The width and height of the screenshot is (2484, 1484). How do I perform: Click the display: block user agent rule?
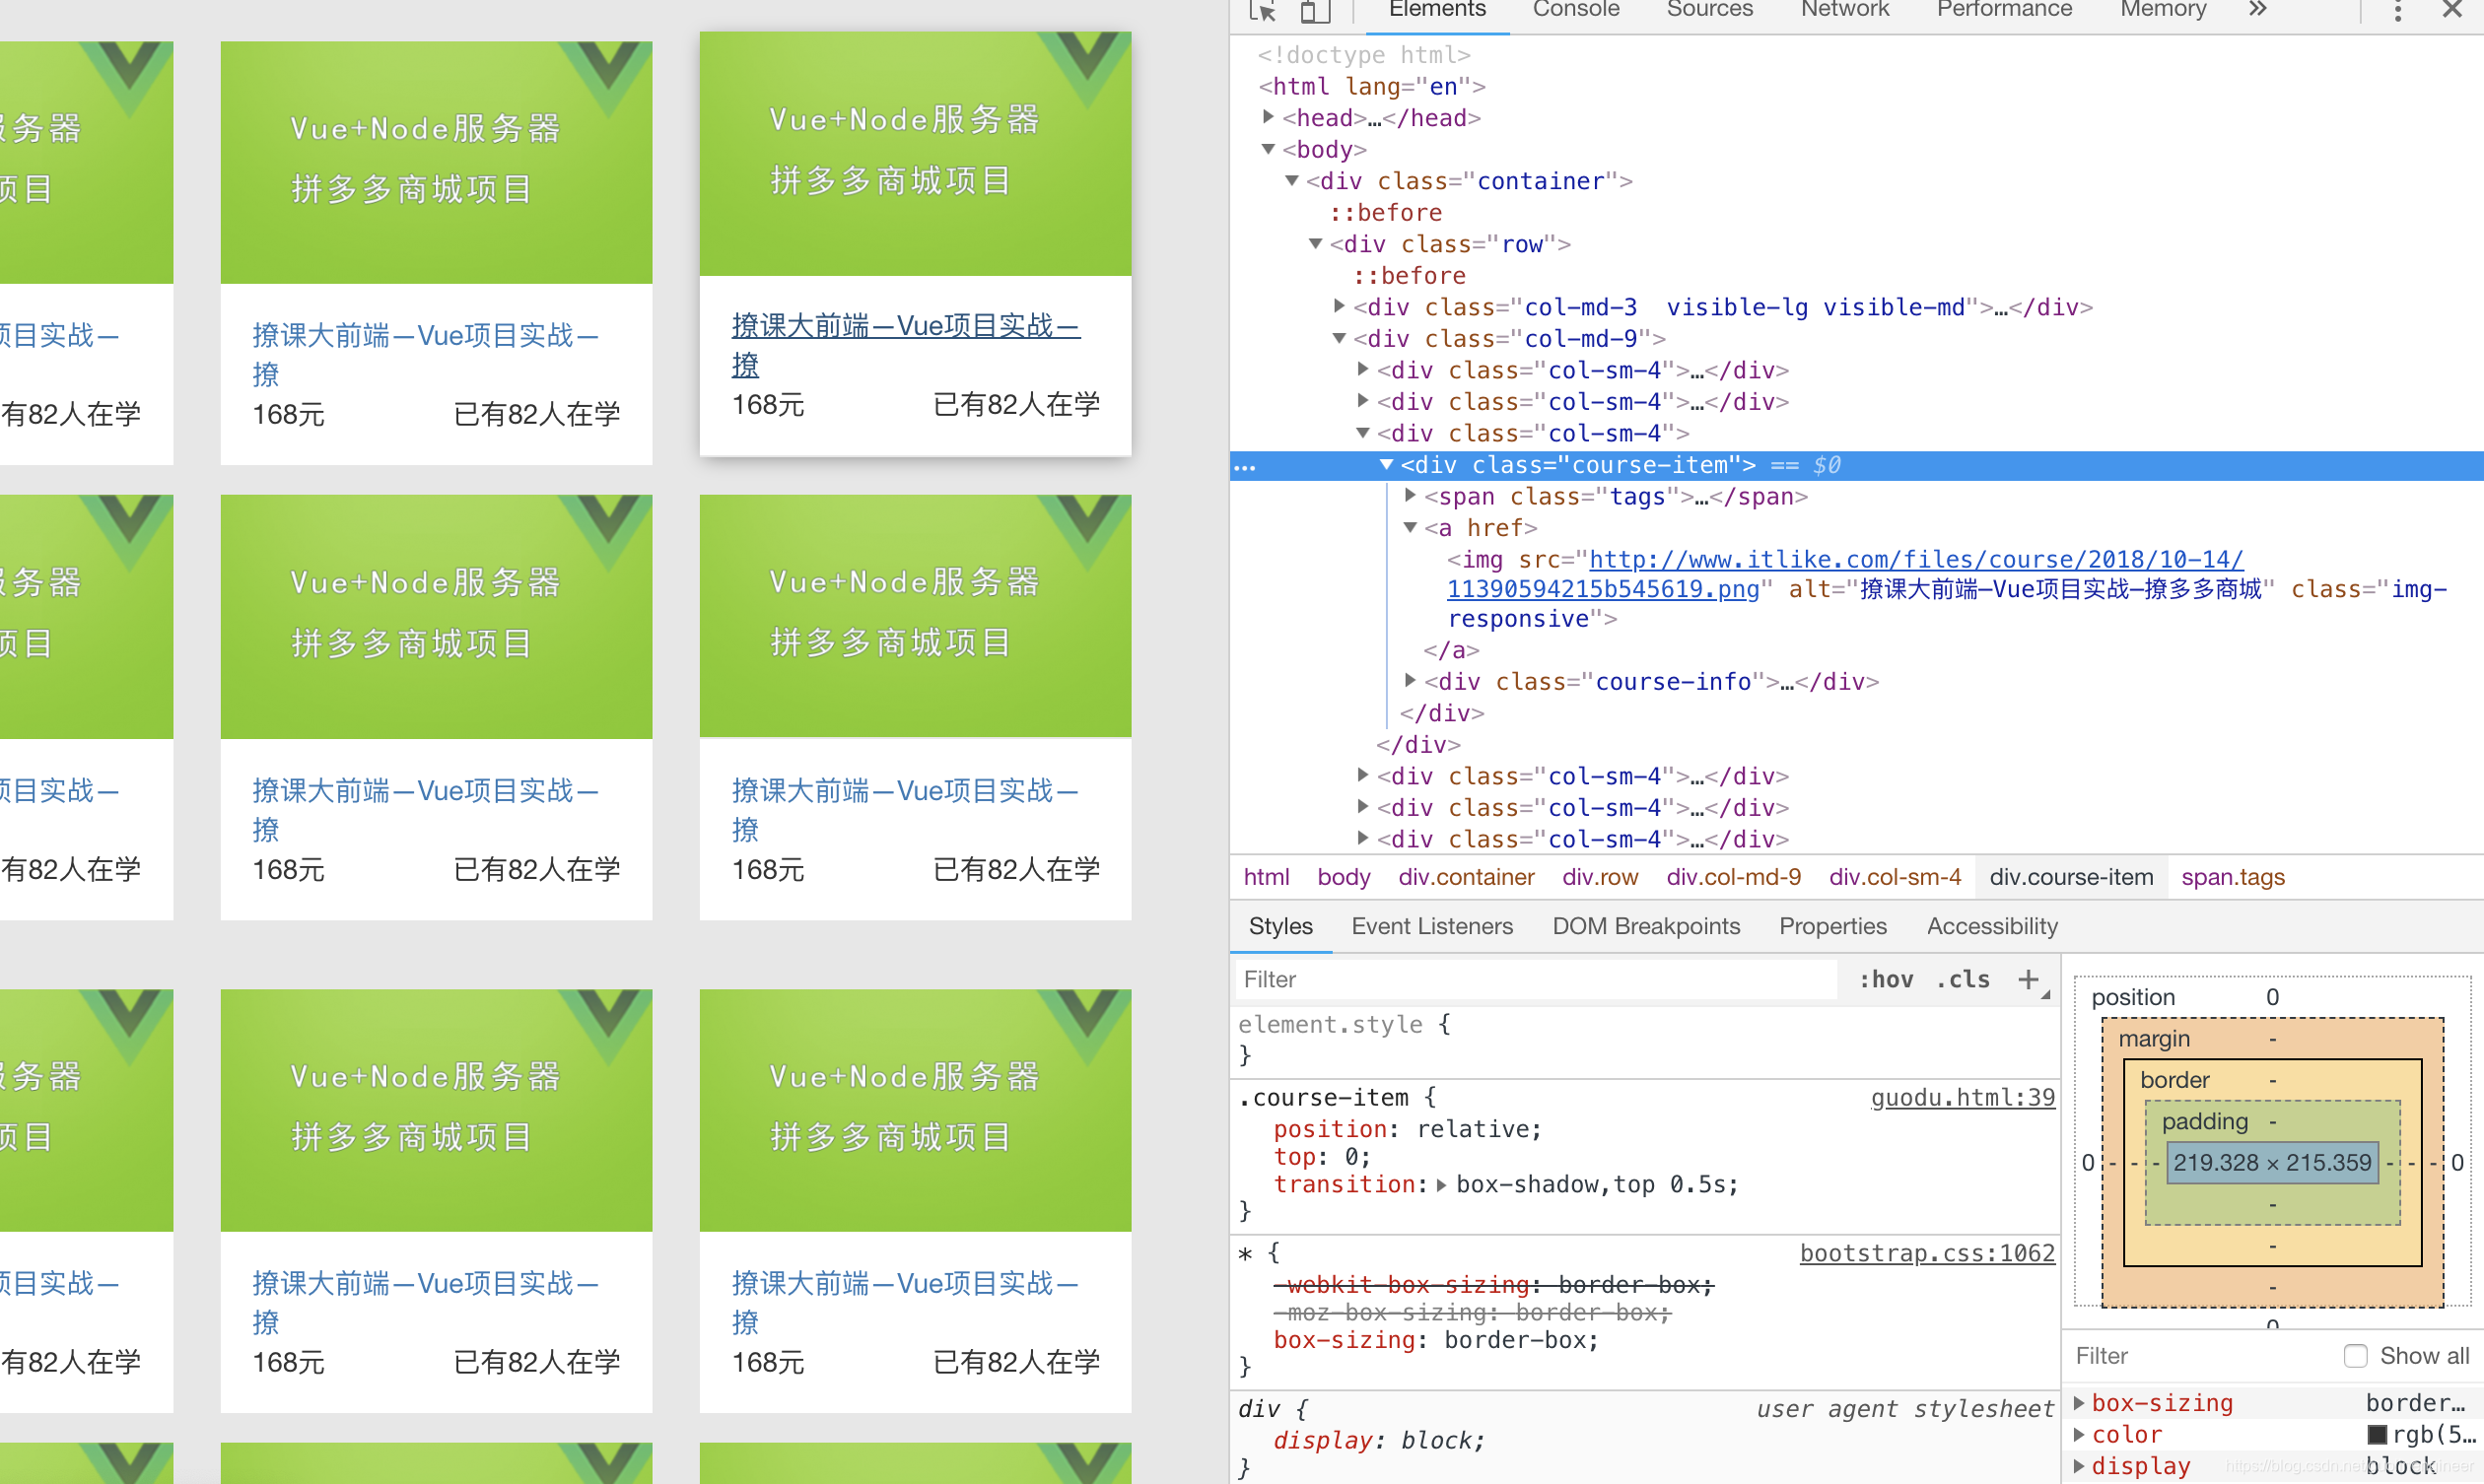[x=1379, y=1441]
